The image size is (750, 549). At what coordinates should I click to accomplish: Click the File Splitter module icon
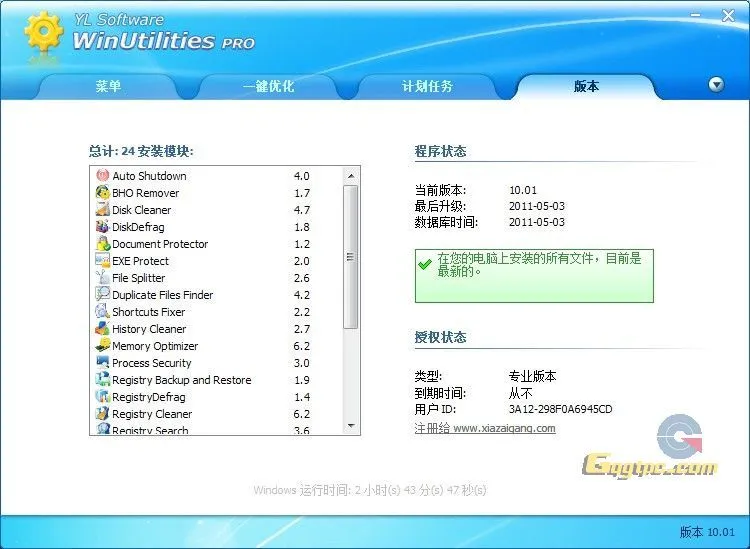102,277
